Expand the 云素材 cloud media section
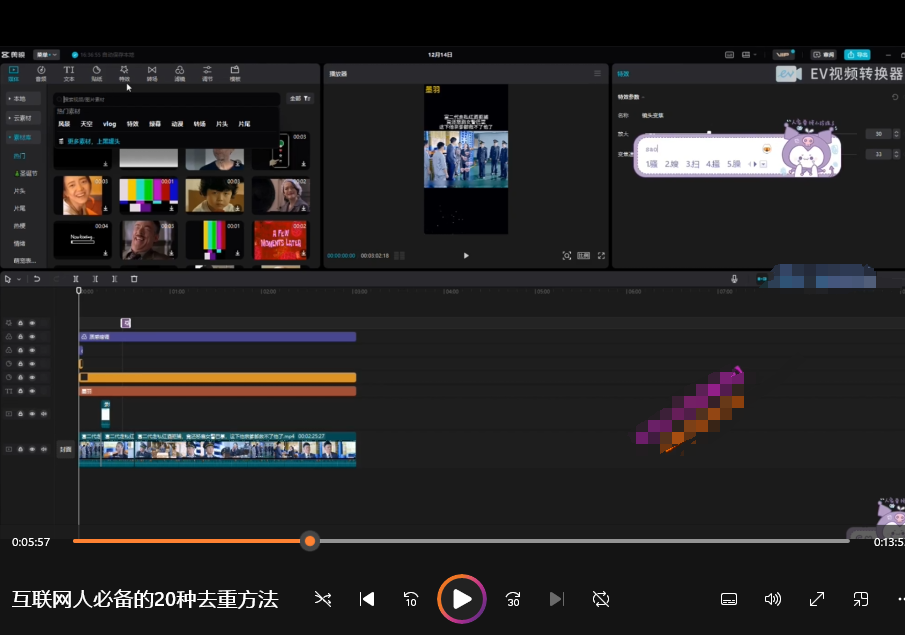 pyautogui.click(x=23, y=118)
